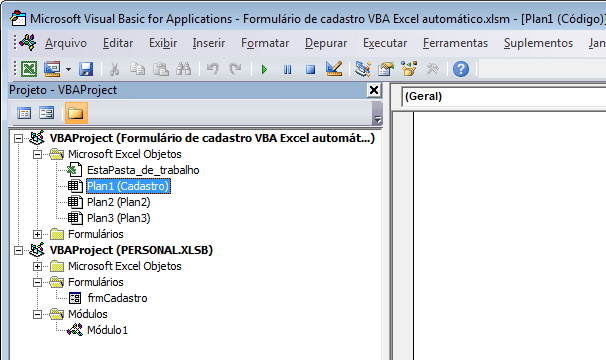The width and height of the screenshot is (606, 360).
Task: Collapse first Microsoft Excel Objetos folder
Action: 37,154
